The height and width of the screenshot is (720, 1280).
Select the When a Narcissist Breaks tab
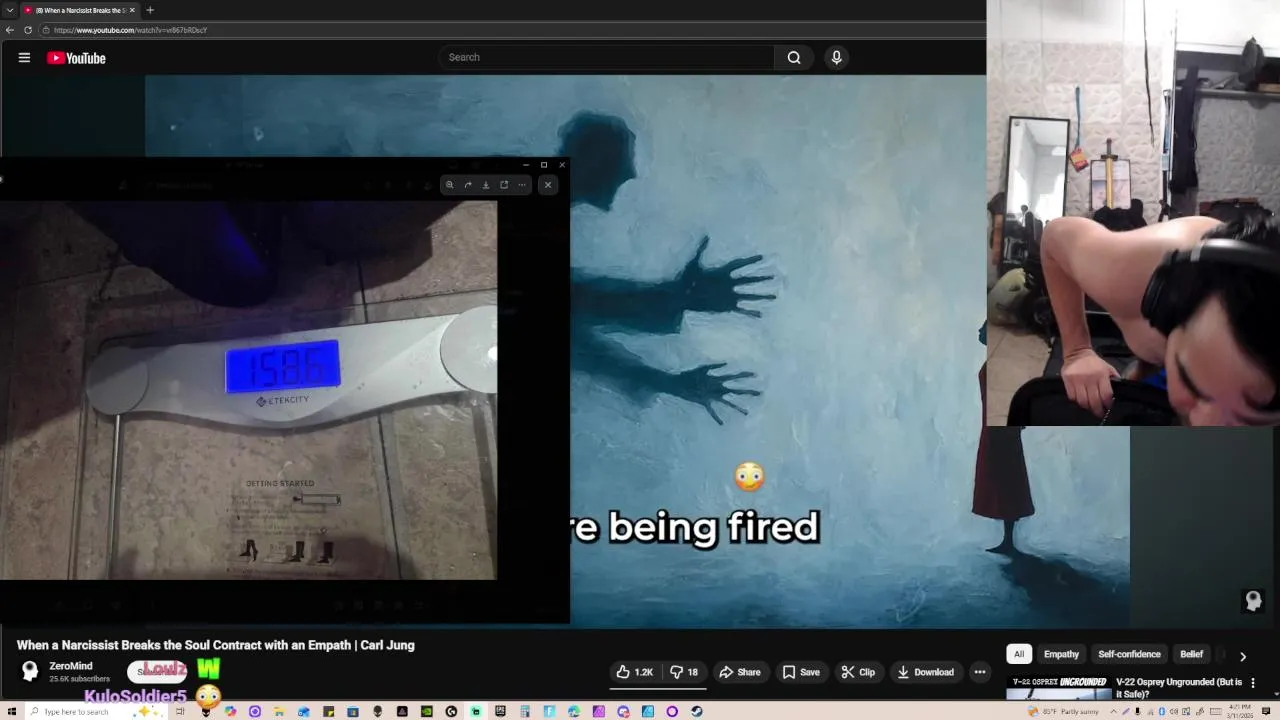(80, 10)
